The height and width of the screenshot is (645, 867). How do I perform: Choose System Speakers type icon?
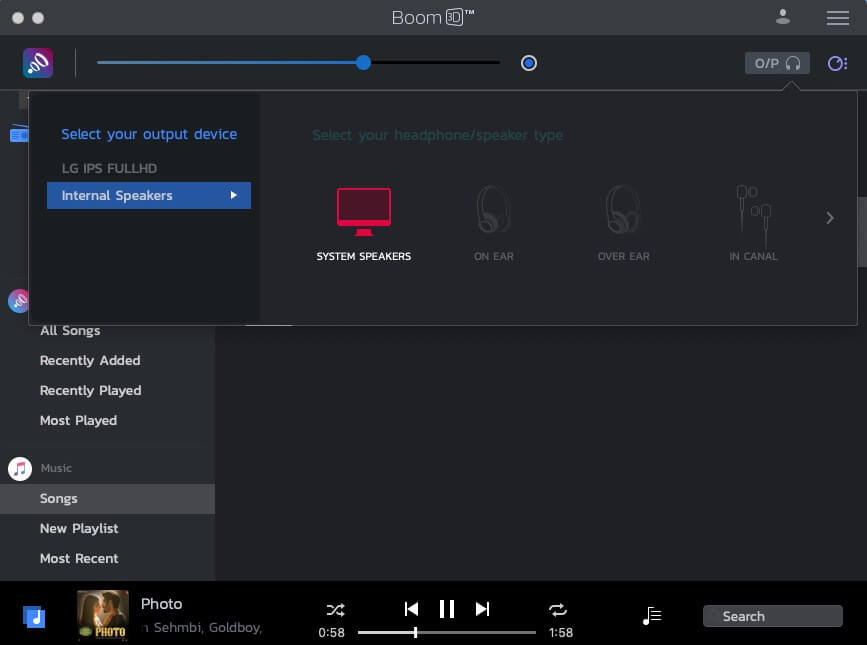tap(364, 212)
